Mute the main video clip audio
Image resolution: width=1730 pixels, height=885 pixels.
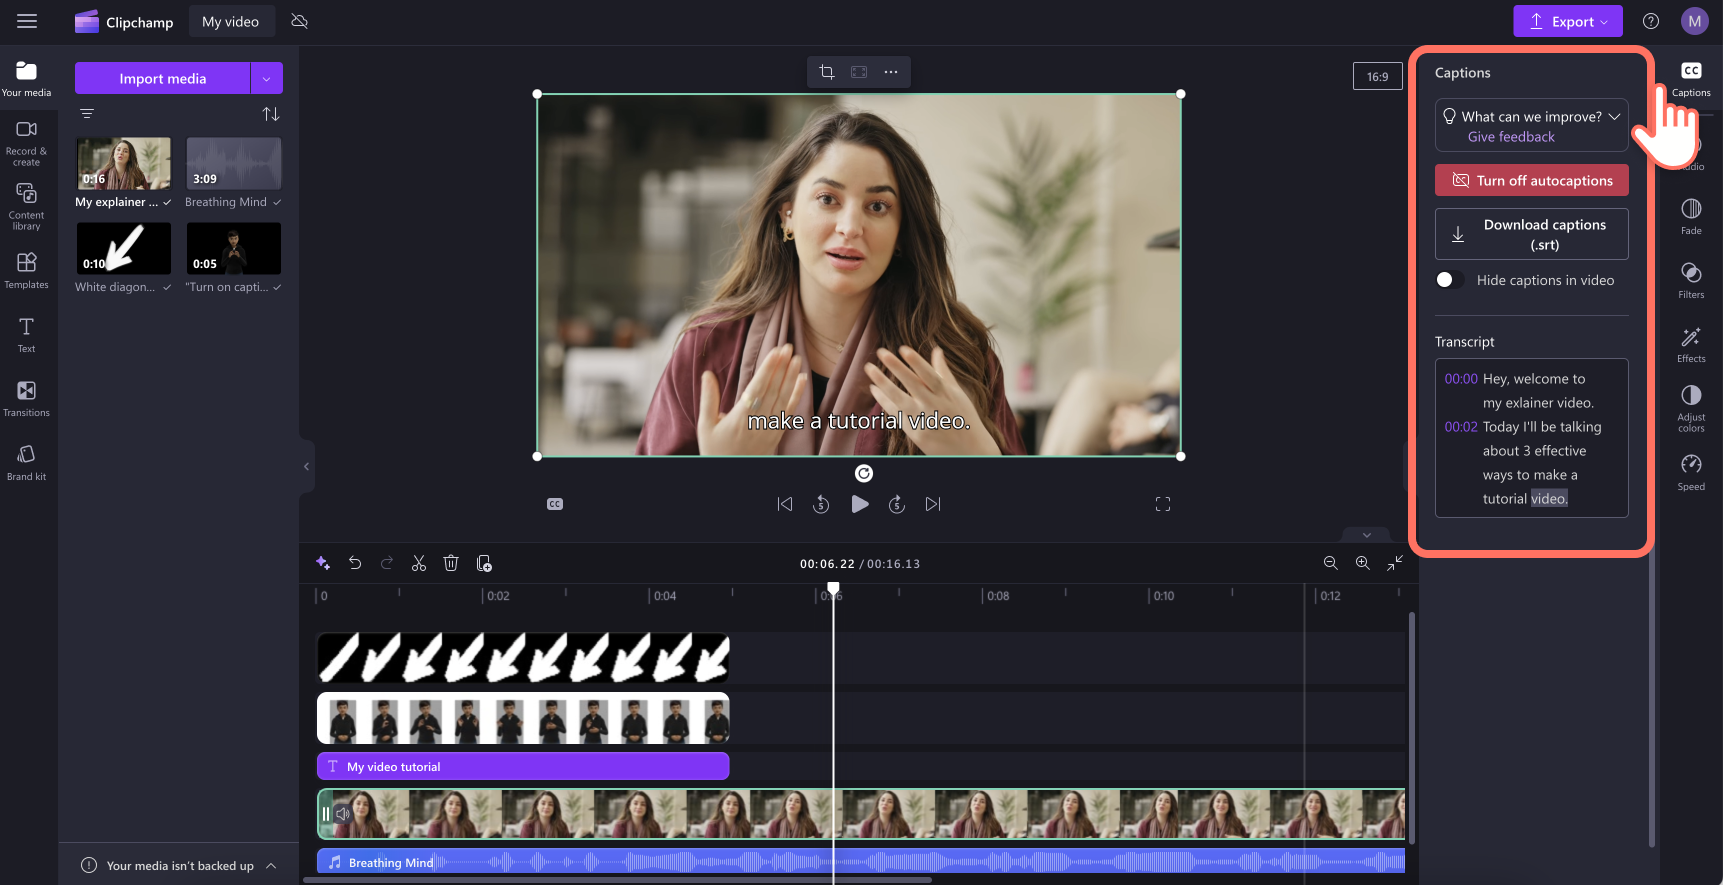click(x=343, y=813)
